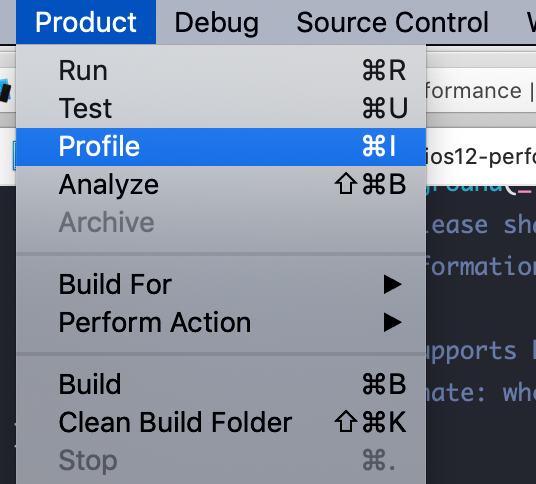
Task: Click the blue app icon in toolbar
Action: 6,91
